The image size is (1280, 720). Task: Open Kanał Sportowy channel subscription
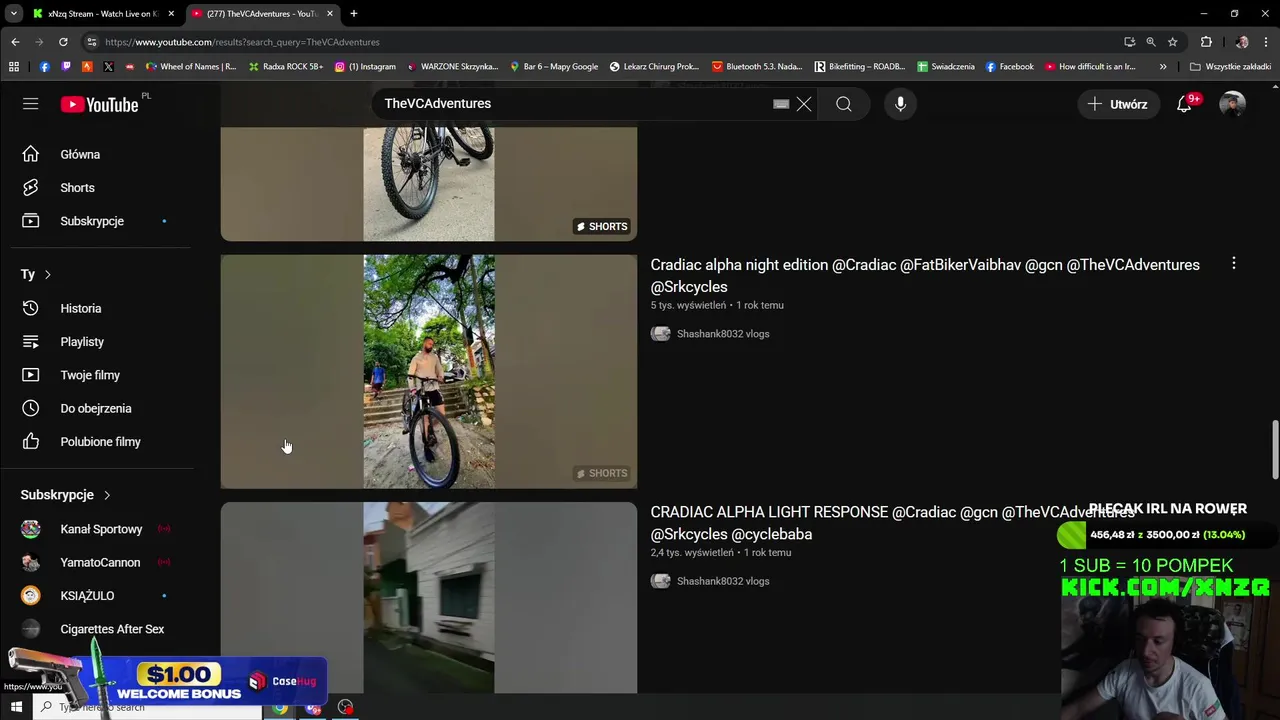coord(100,529)
